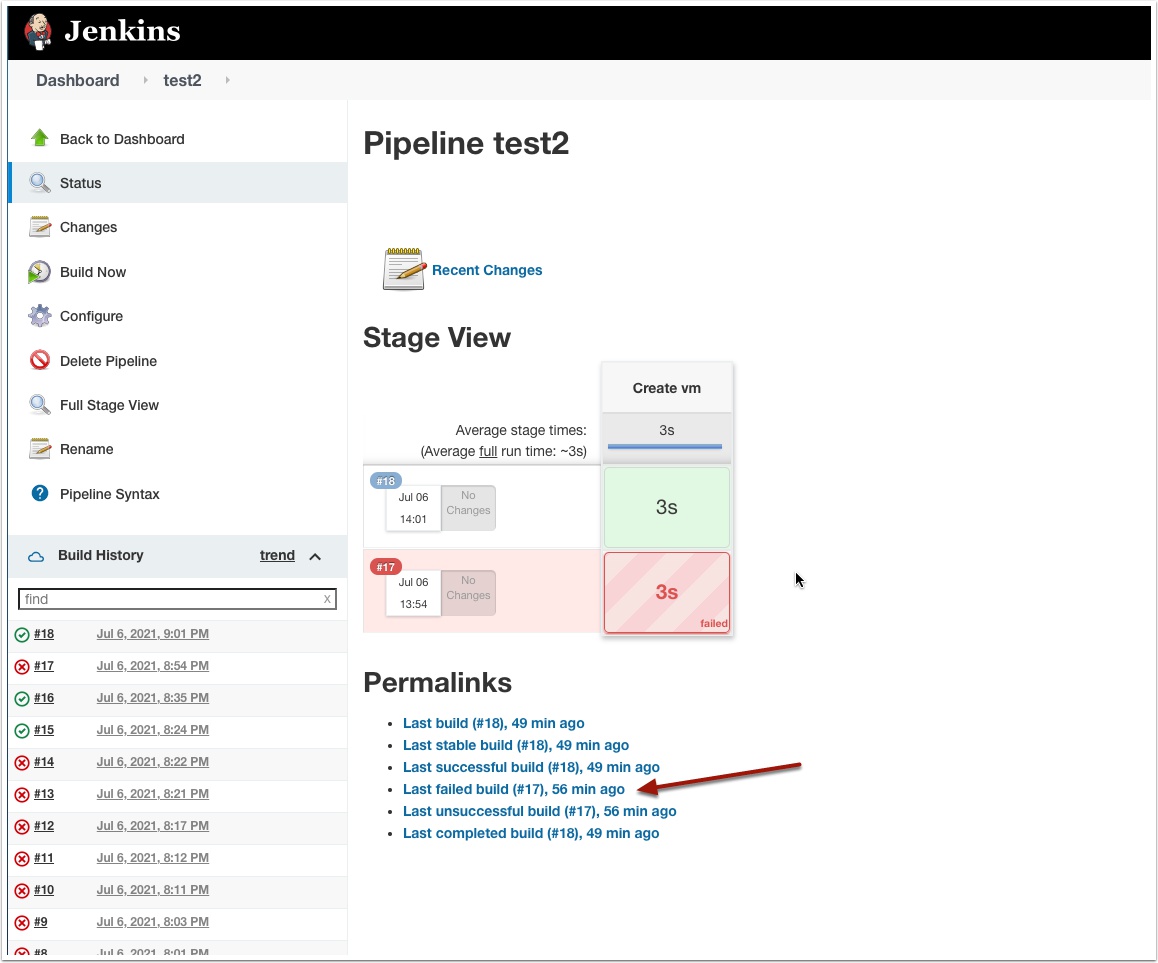Click the green Back to Dashboard arrow icon

pyautogui.click(x=40, y=138)
